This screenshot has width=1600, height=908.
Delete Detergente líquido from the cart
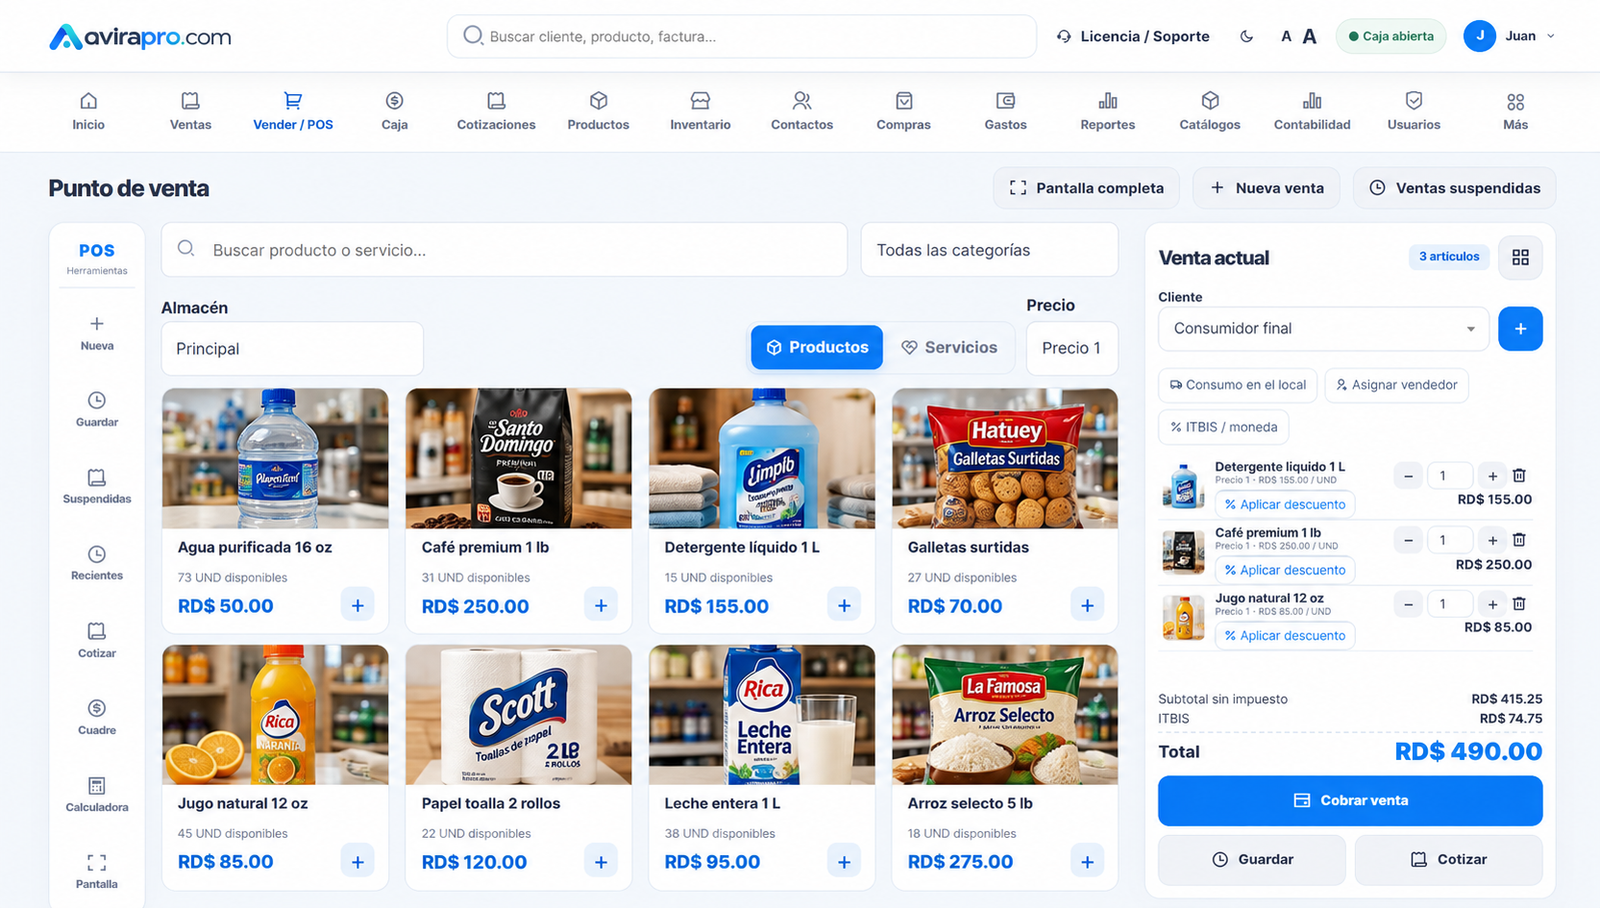(1519, 475)
